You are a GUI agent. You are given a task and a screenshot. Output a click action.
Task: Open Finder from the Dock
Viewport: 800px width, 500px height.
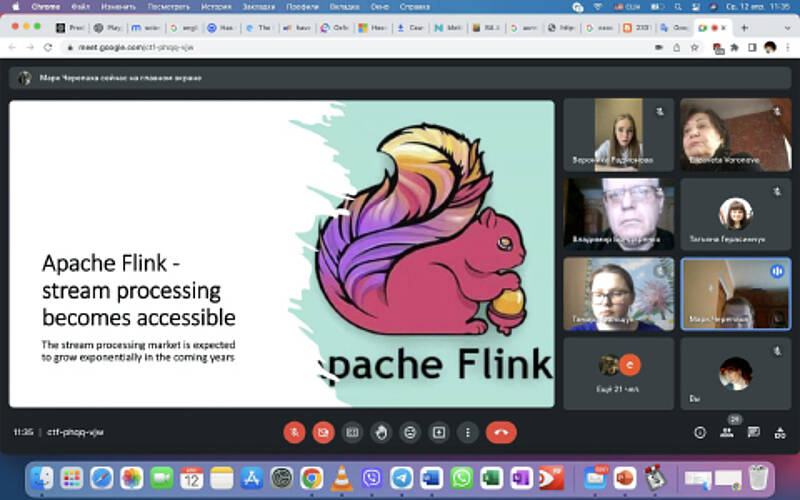pyautogui.click(x=42, y=478)
